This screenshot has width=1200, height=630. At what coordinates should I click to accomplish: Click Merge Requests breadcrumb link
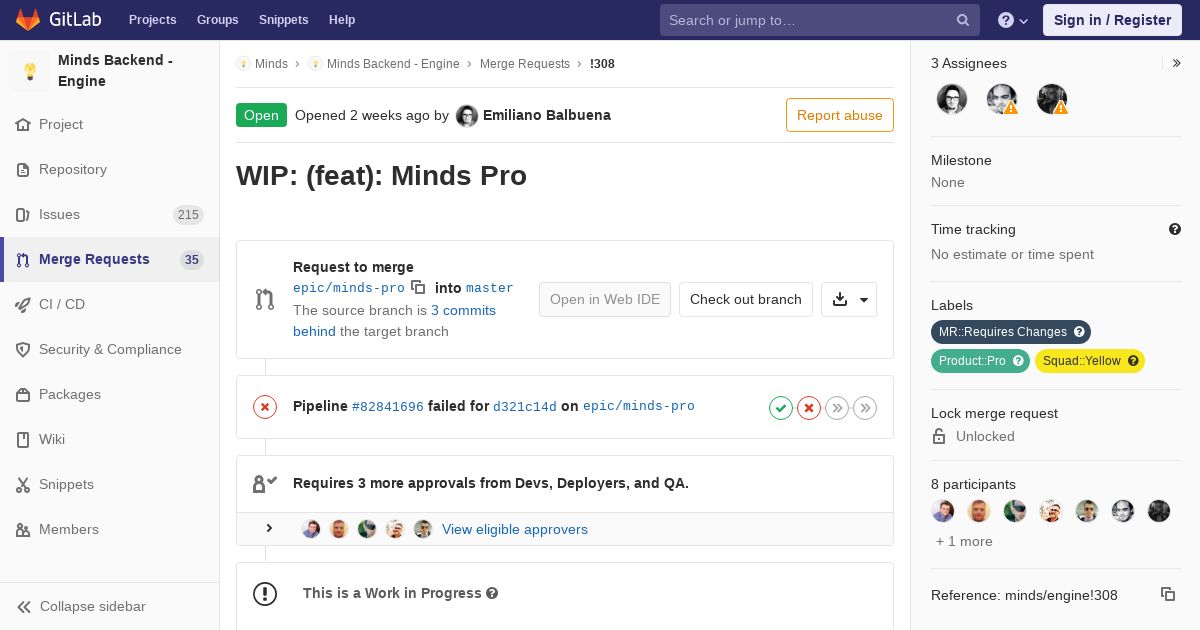(525, 64)
